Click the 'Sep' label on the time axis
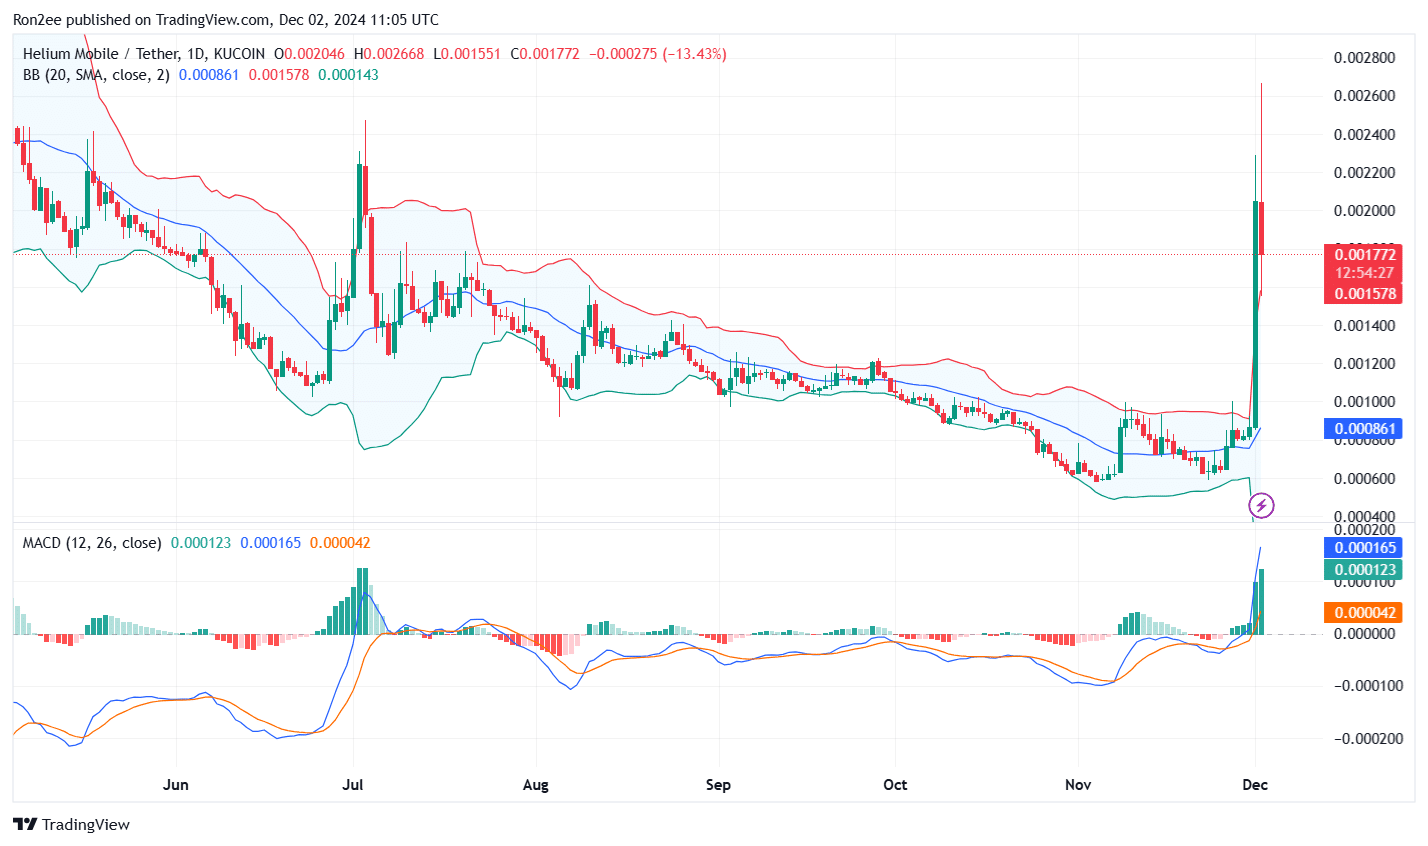1428x846 pixels. pyautogui.click(x=718, y=785)
